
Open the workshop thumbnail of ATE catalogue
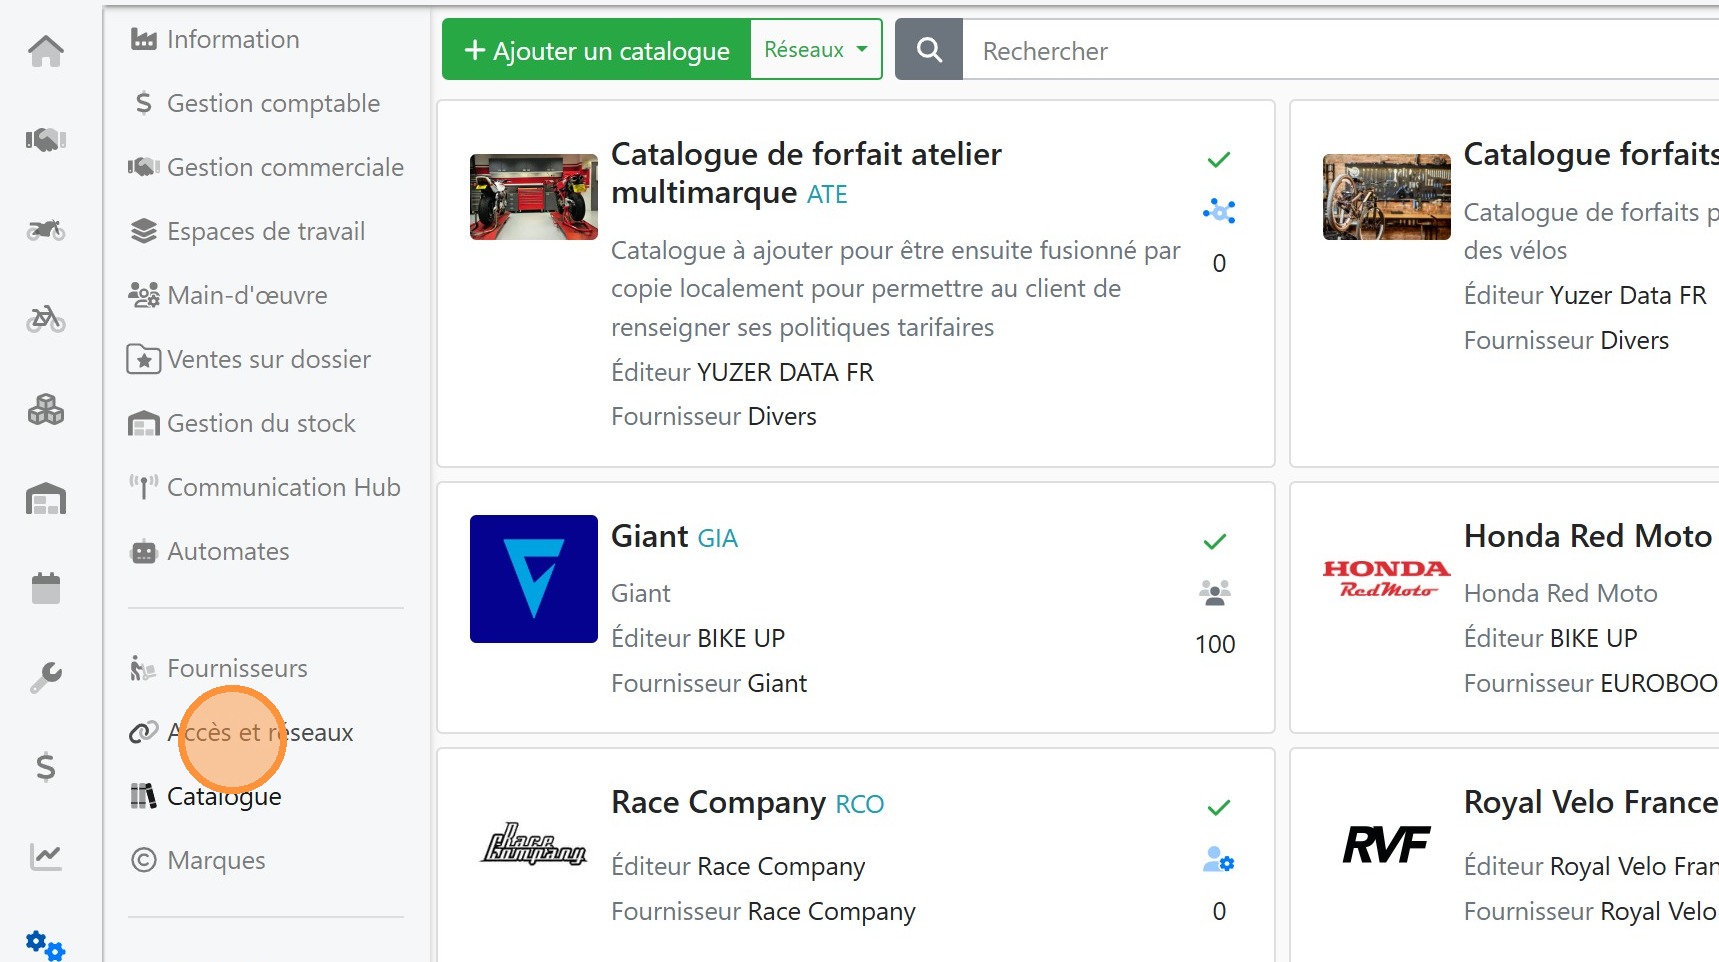[534, 197]
